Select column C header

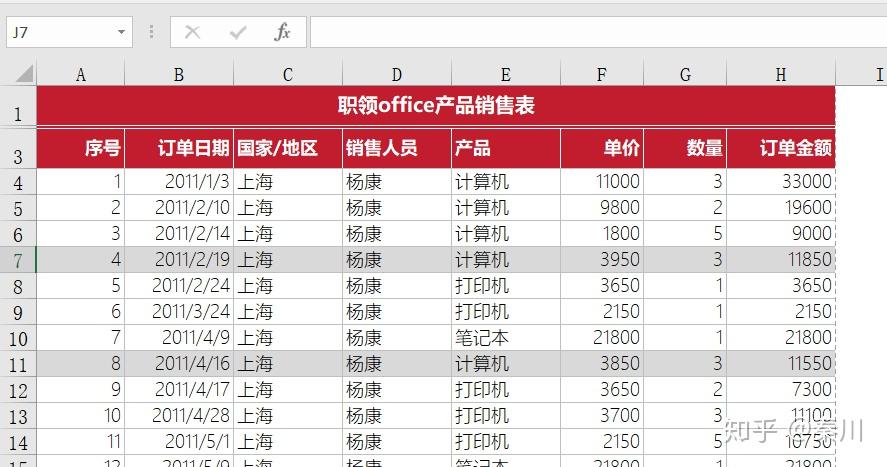pos(288,75)
